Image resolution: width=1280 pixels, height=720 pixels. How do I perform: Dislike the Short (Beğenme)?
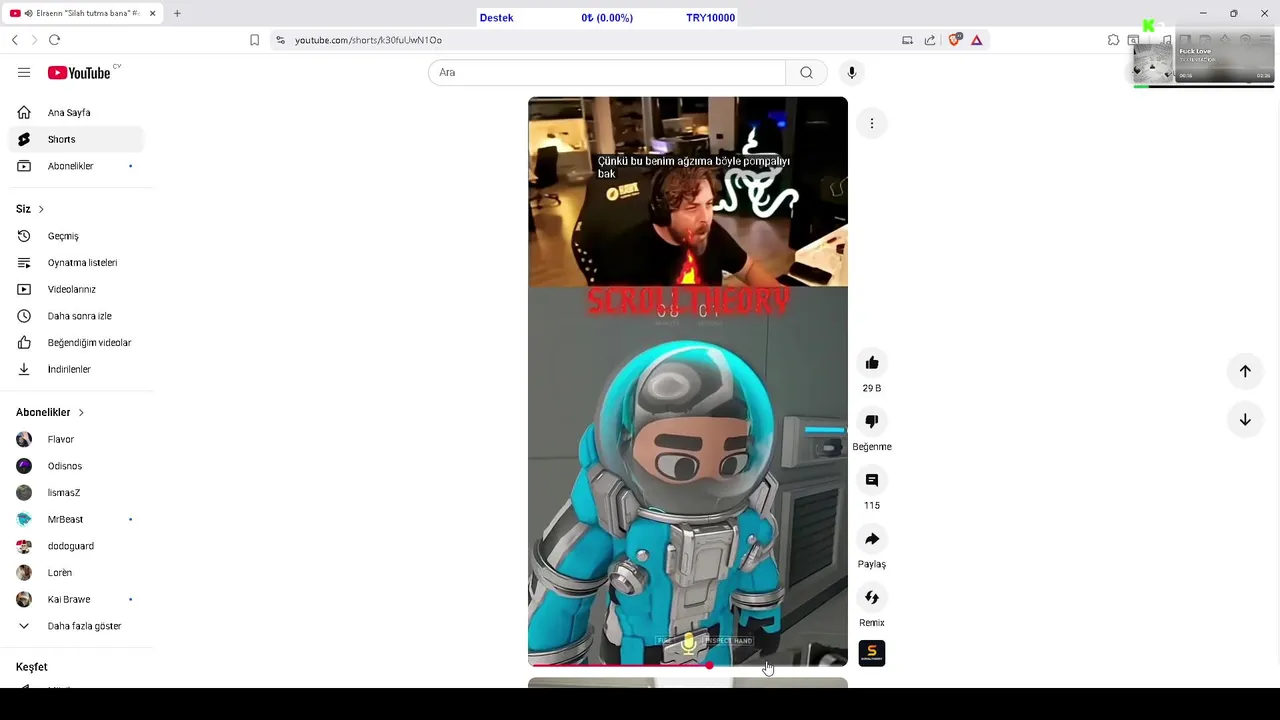pos(872,422)
